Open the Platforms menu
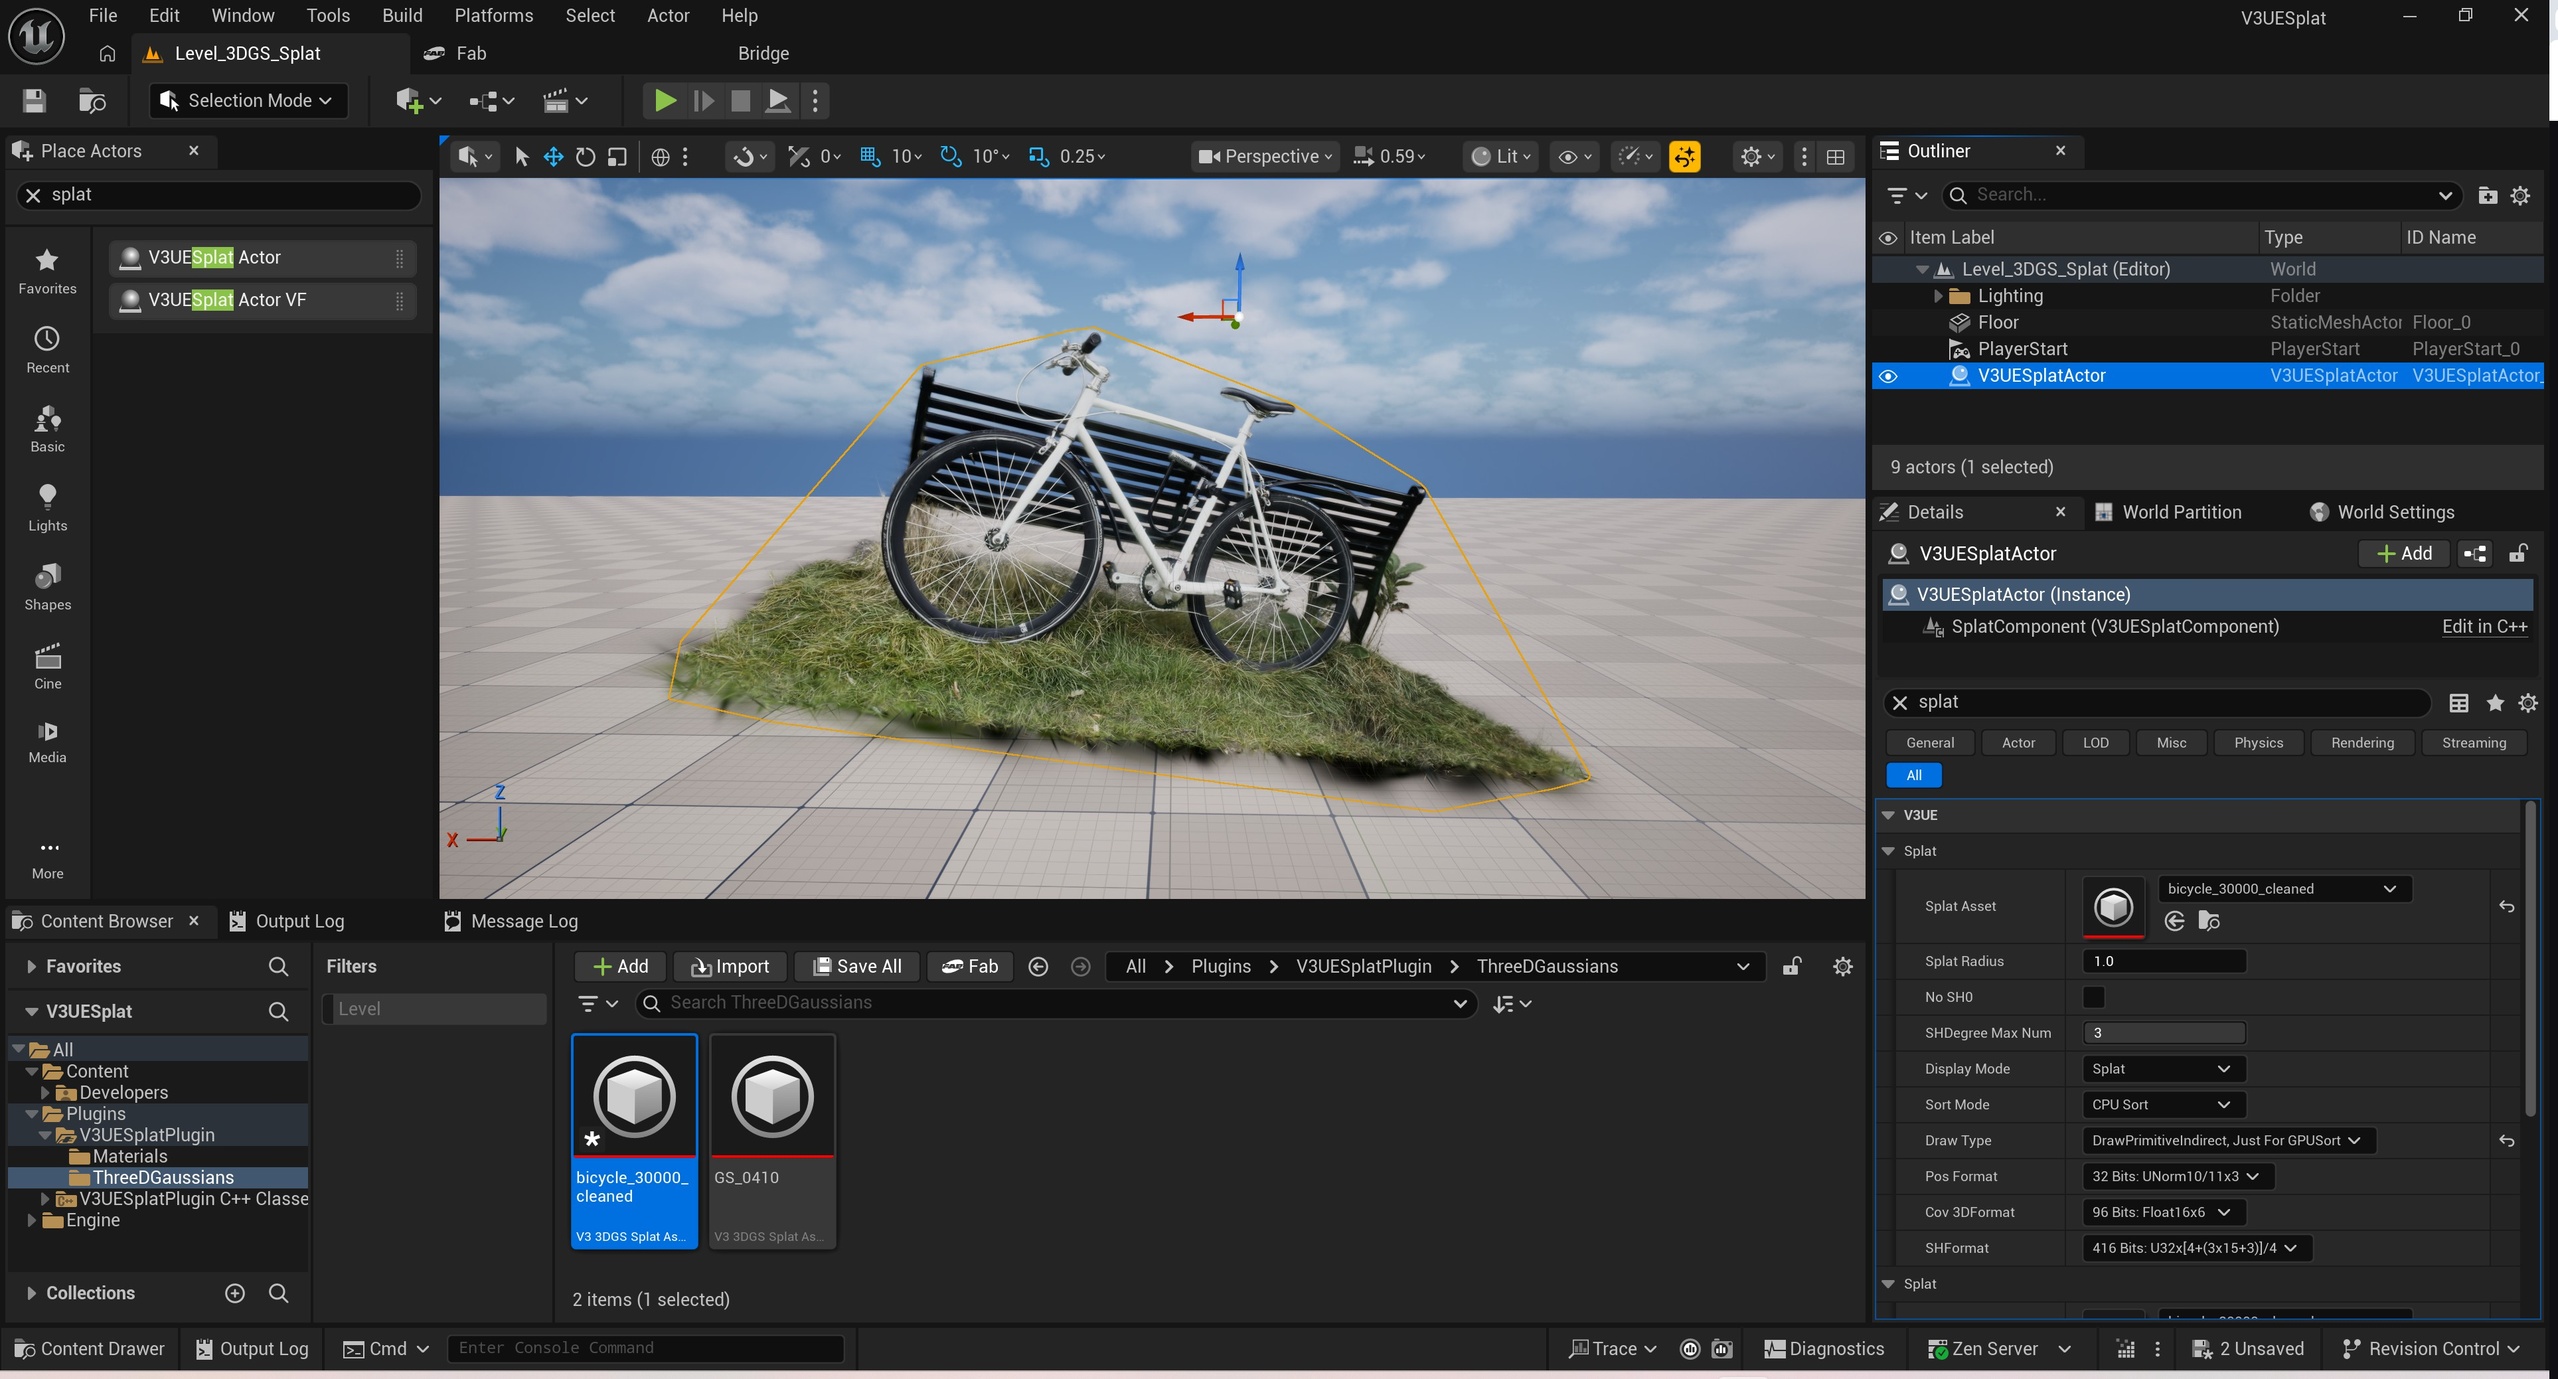Image resolution: width=2558 pixels, height=1379 pixels. coord(493,15)
